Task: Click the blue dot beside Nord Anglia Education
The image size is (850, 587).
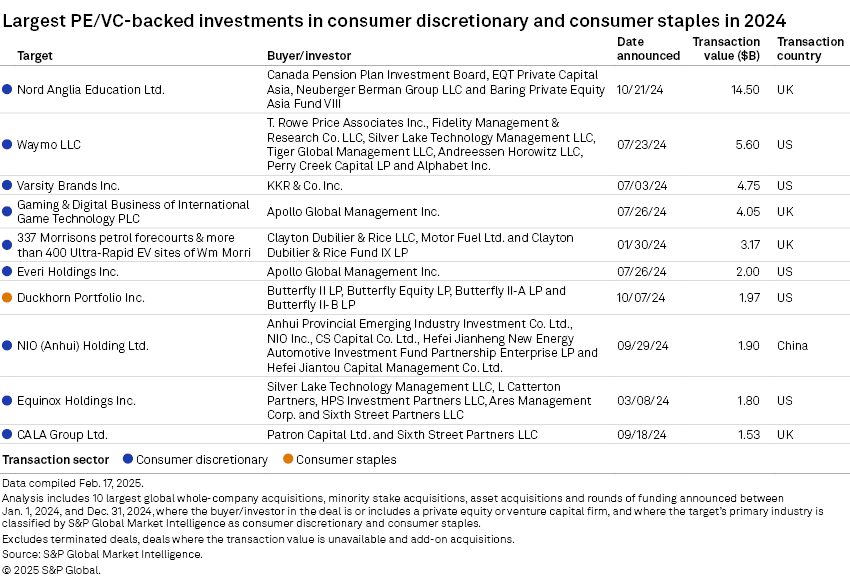Action: coord(8,89)
